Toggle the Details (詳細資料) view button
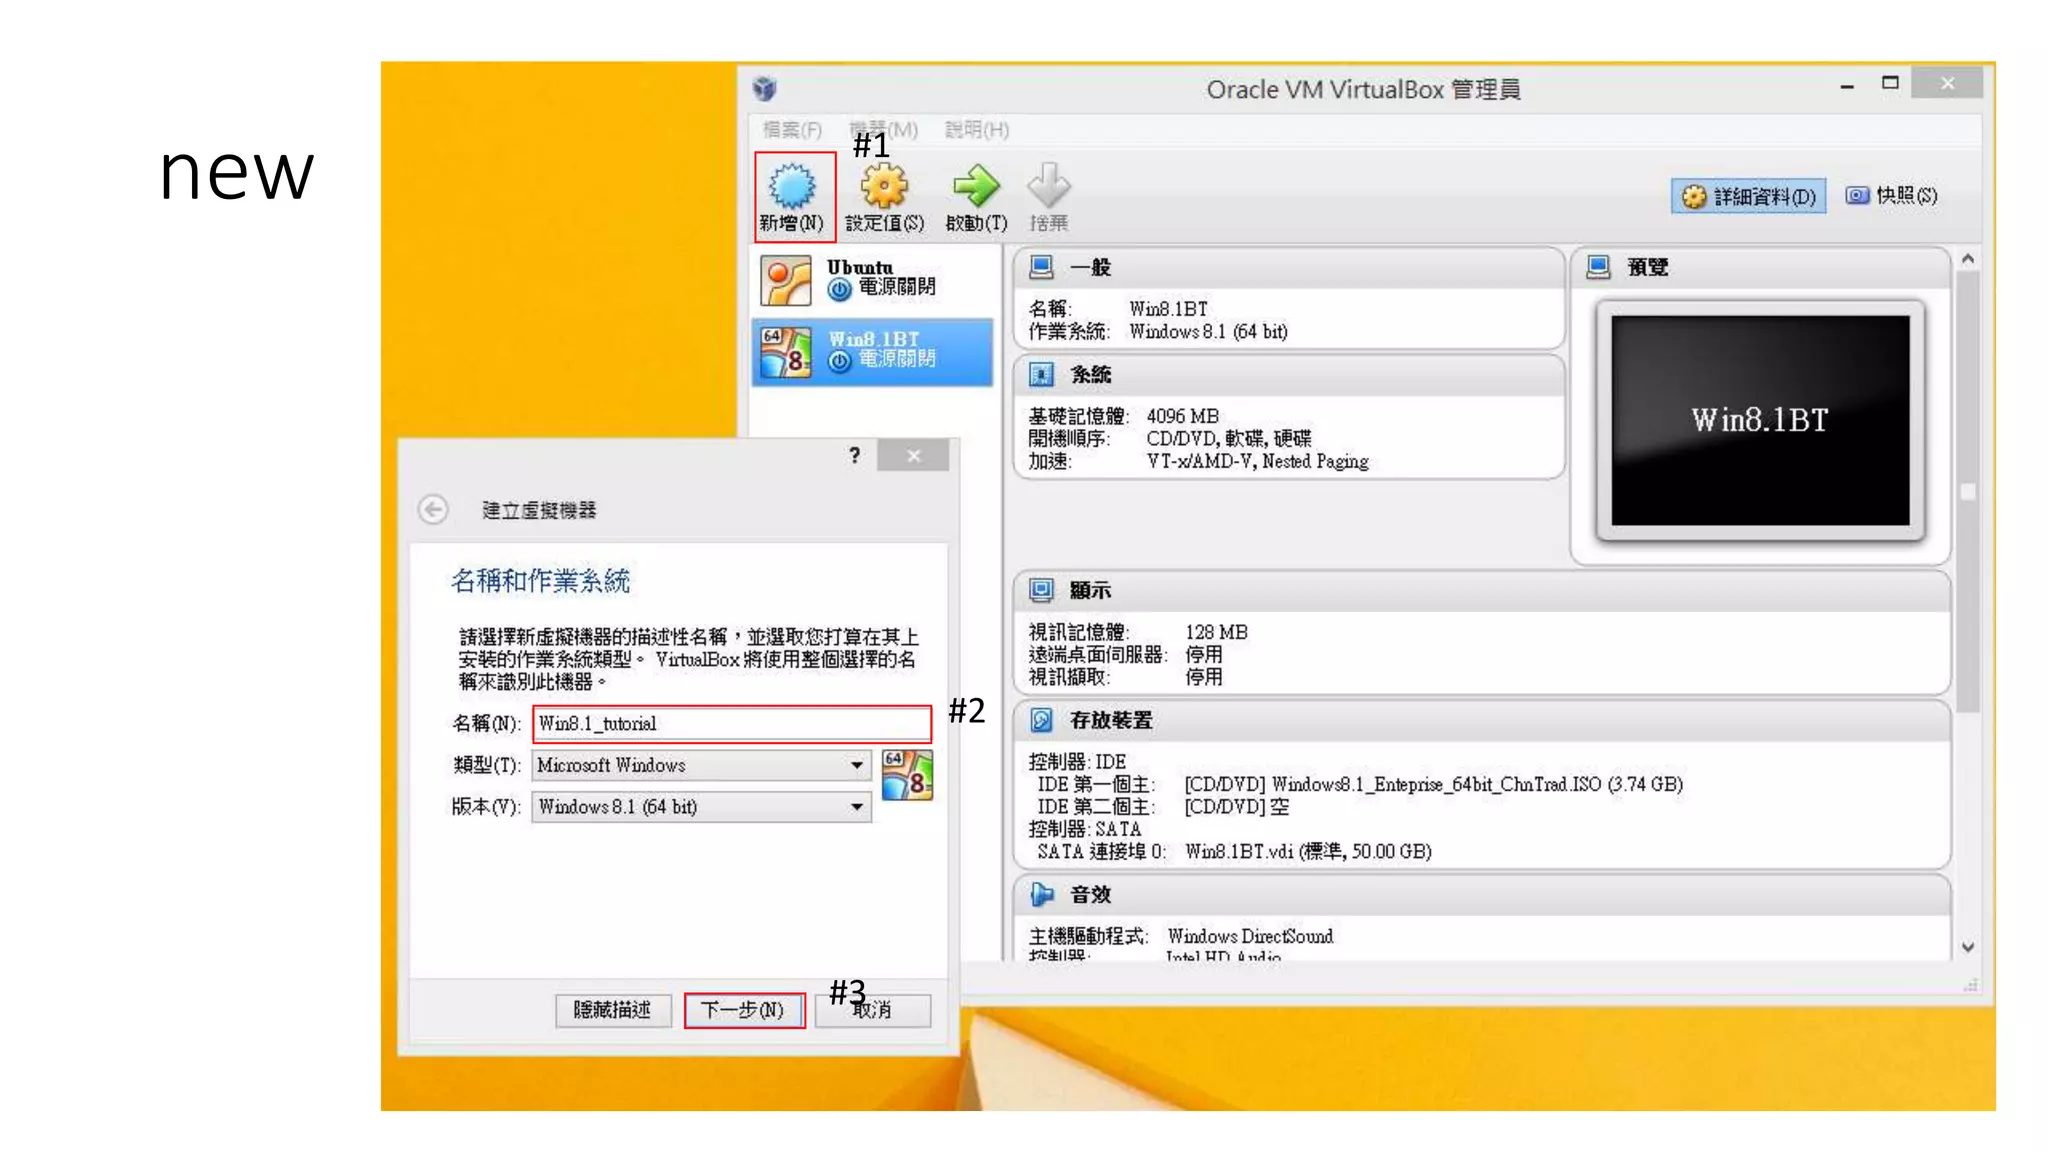 [x=1749, y=196]
